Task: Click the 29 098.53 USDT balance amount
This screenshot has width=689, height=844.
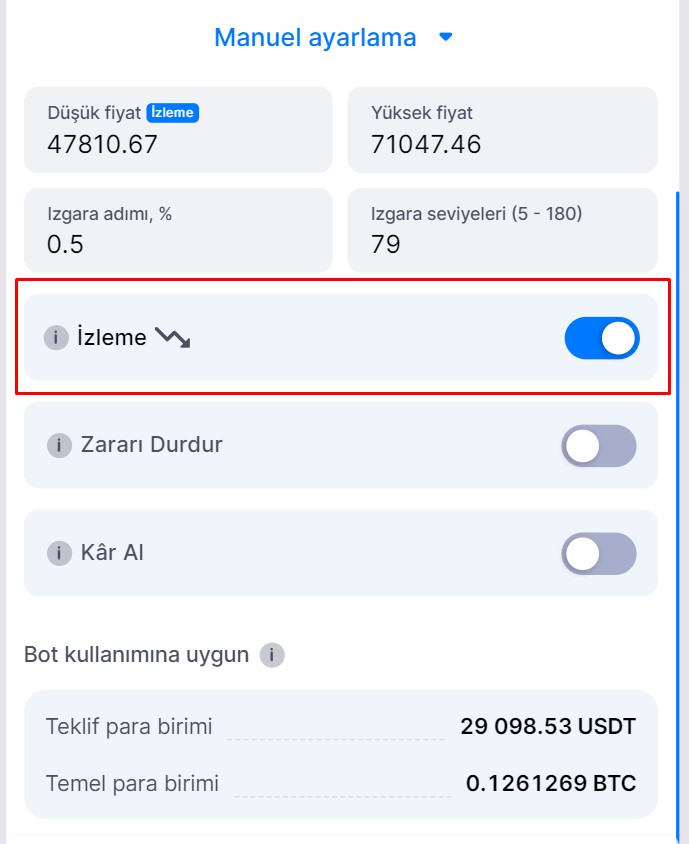Action: pos(547,726)
